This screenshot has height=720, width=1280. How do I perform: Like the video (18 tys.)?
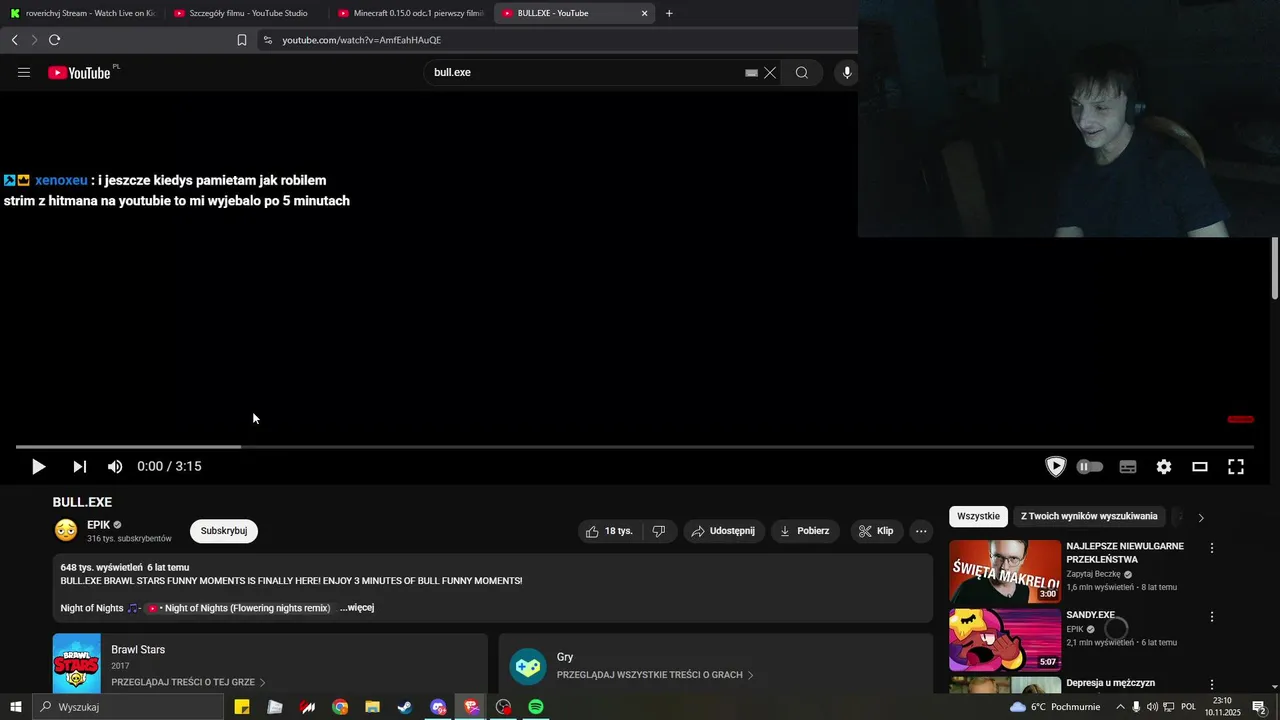click(610, 531)
